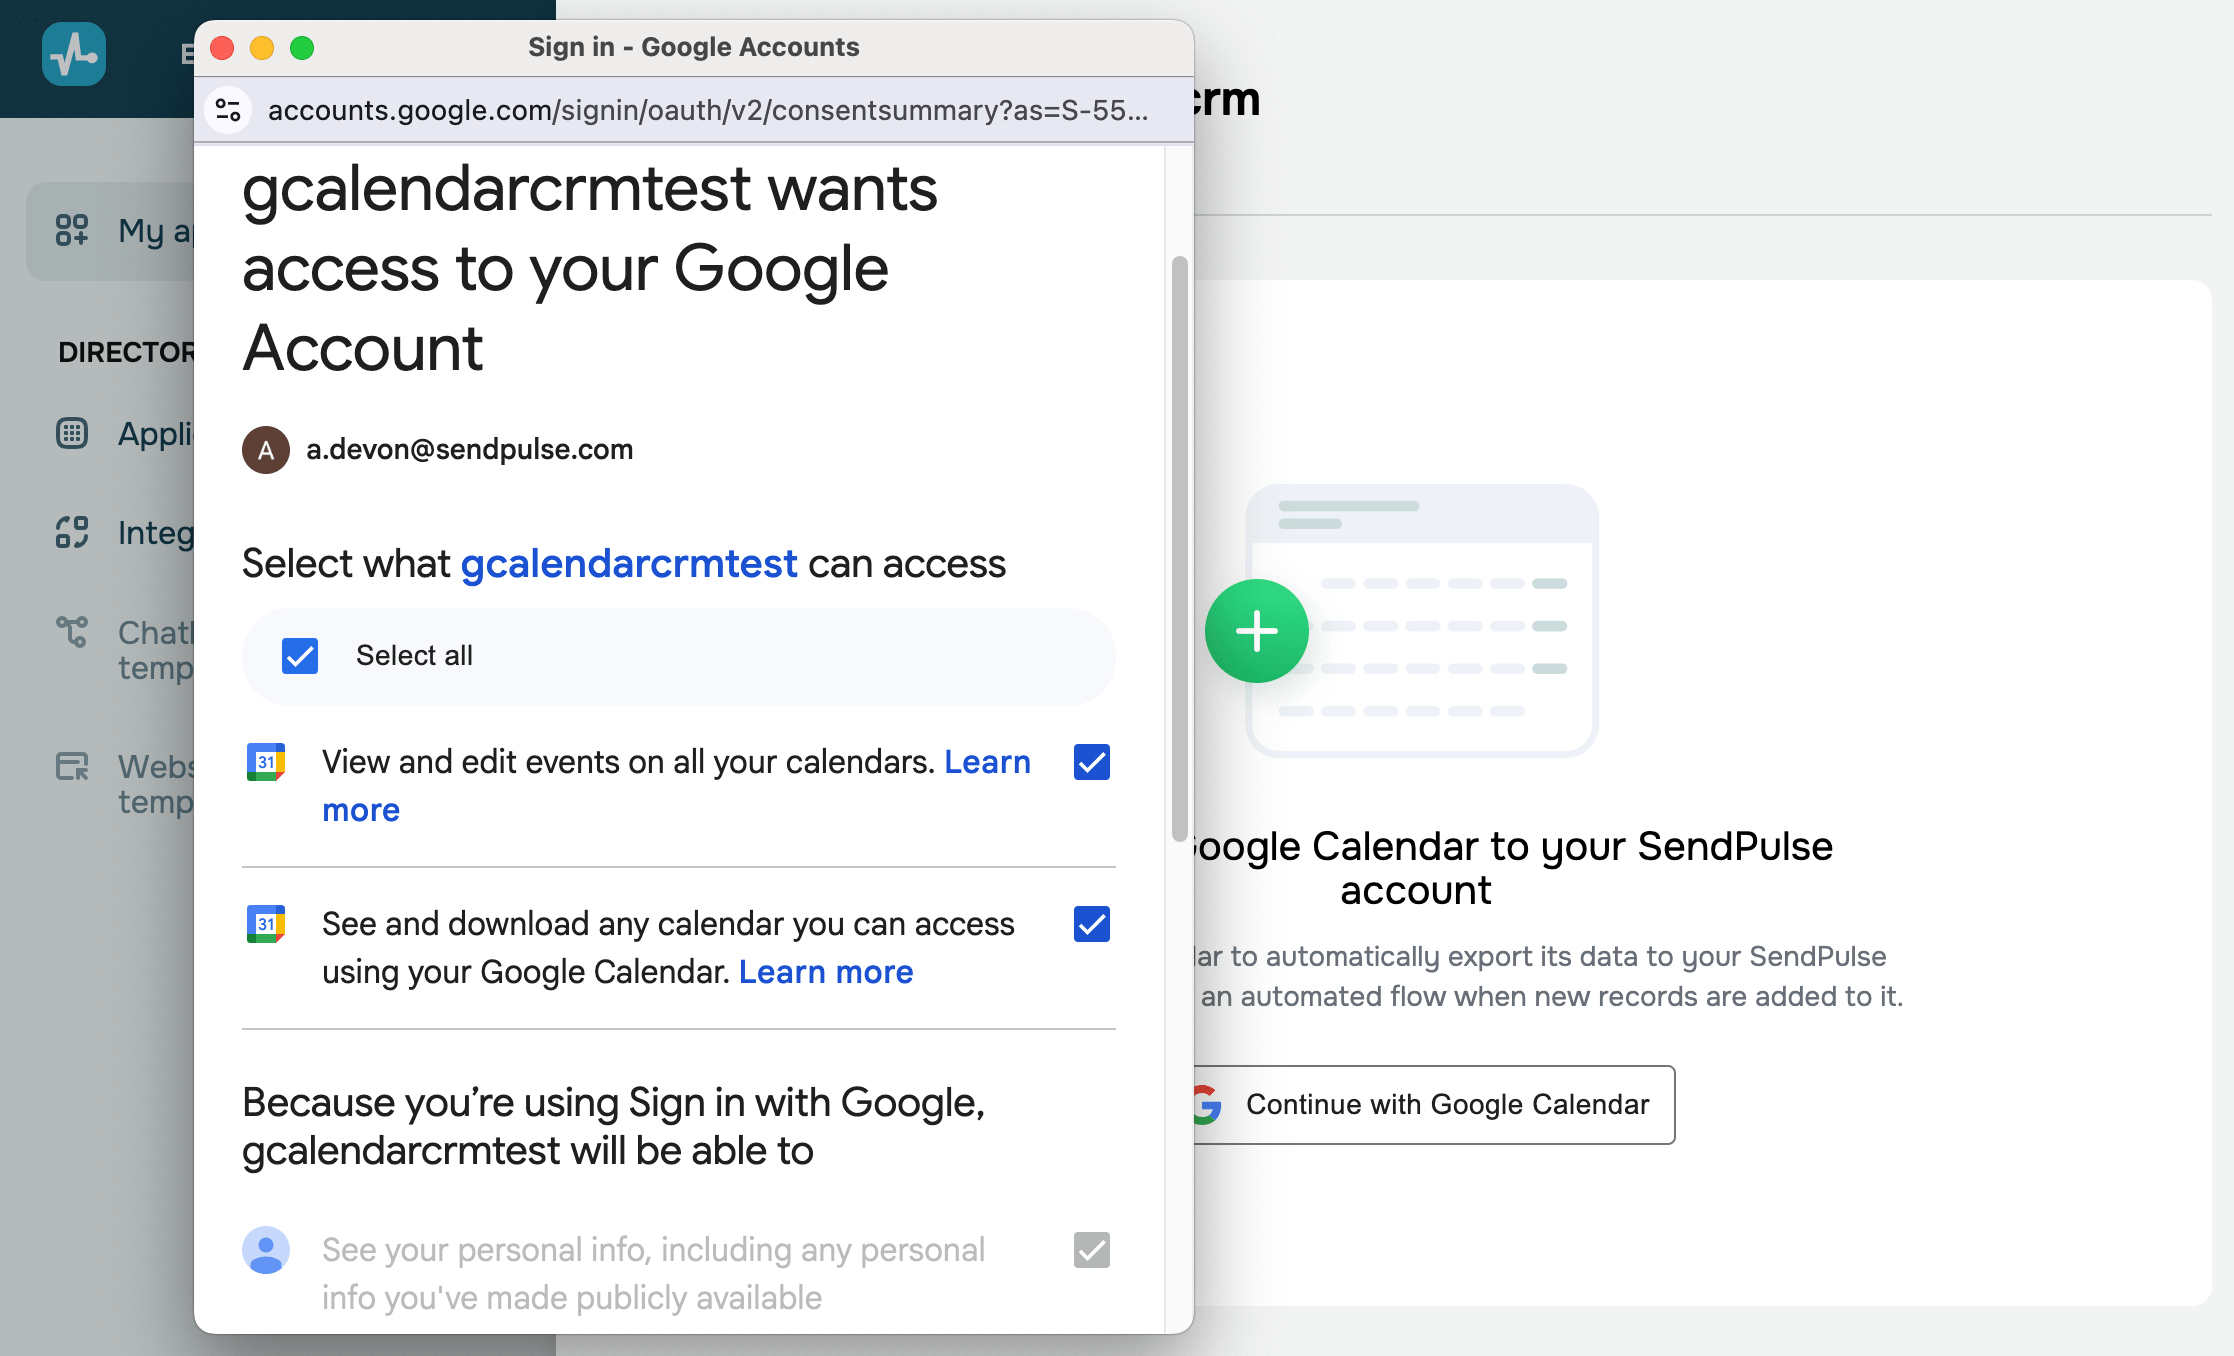Screen dimensions: 2234x1356
Task: Click the account avatar letter A
Action: [x=266, y=450]
